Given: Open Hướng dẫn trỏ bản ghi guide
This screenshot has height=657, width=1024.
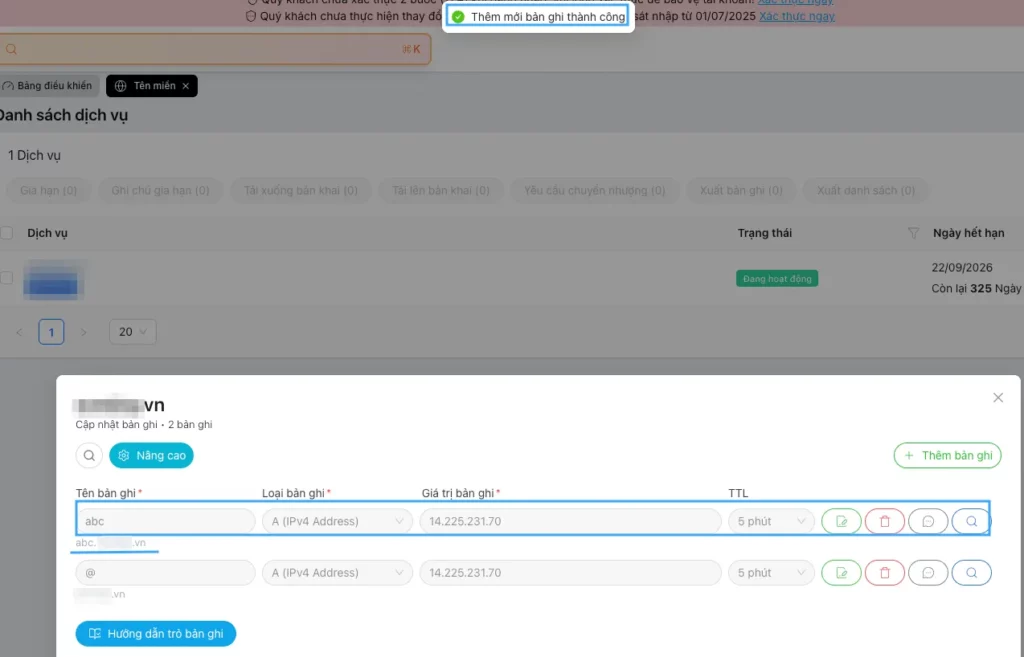Looking at the screenshot, I should 155,634.
